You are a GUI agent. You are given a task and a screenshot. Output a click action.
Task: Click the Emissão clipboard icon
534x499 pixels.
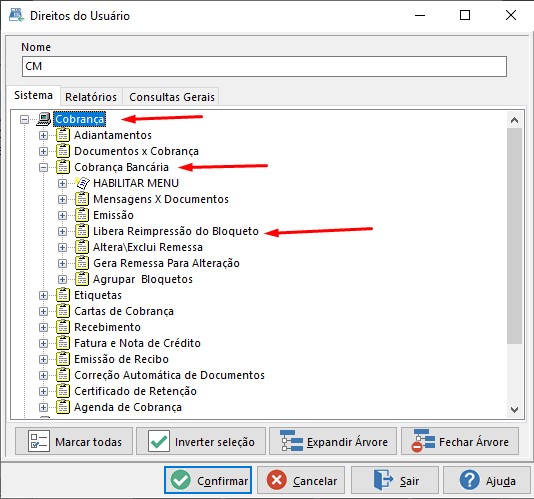click(x=82, y=215)
